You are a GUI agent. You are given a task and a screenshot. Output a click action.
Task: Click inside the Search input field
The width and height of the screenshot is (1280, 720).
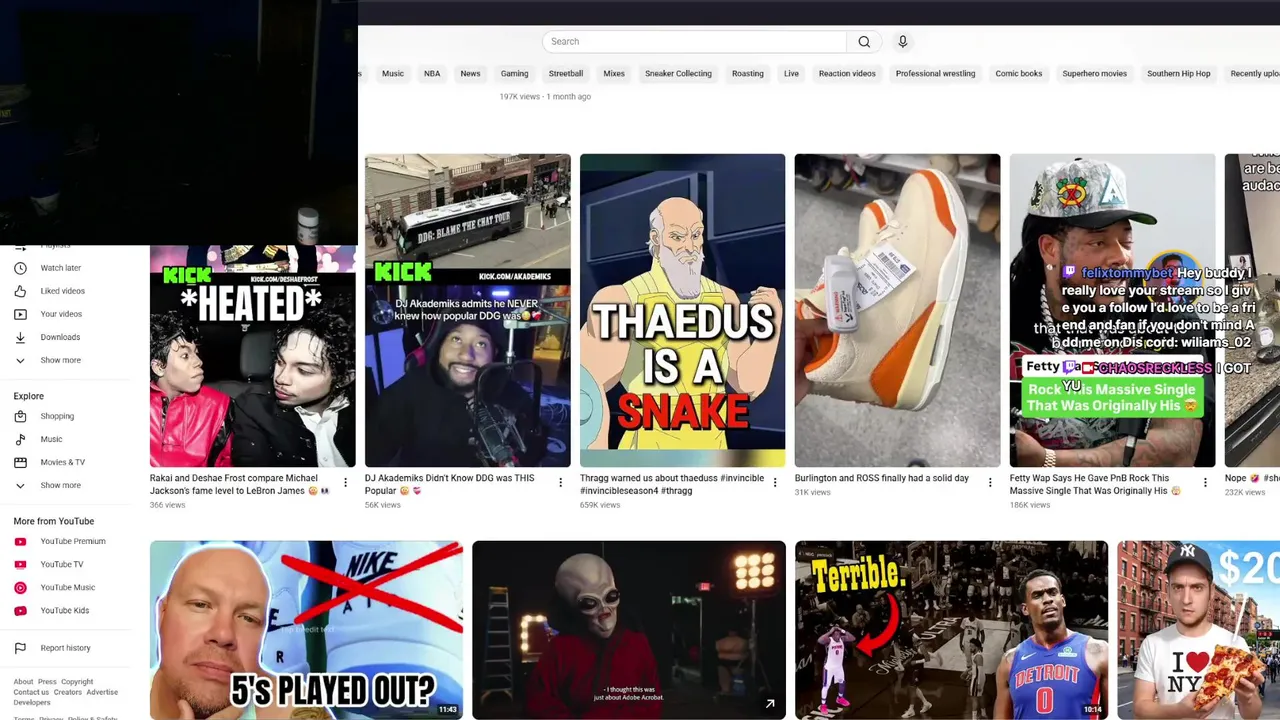[695, 41]
